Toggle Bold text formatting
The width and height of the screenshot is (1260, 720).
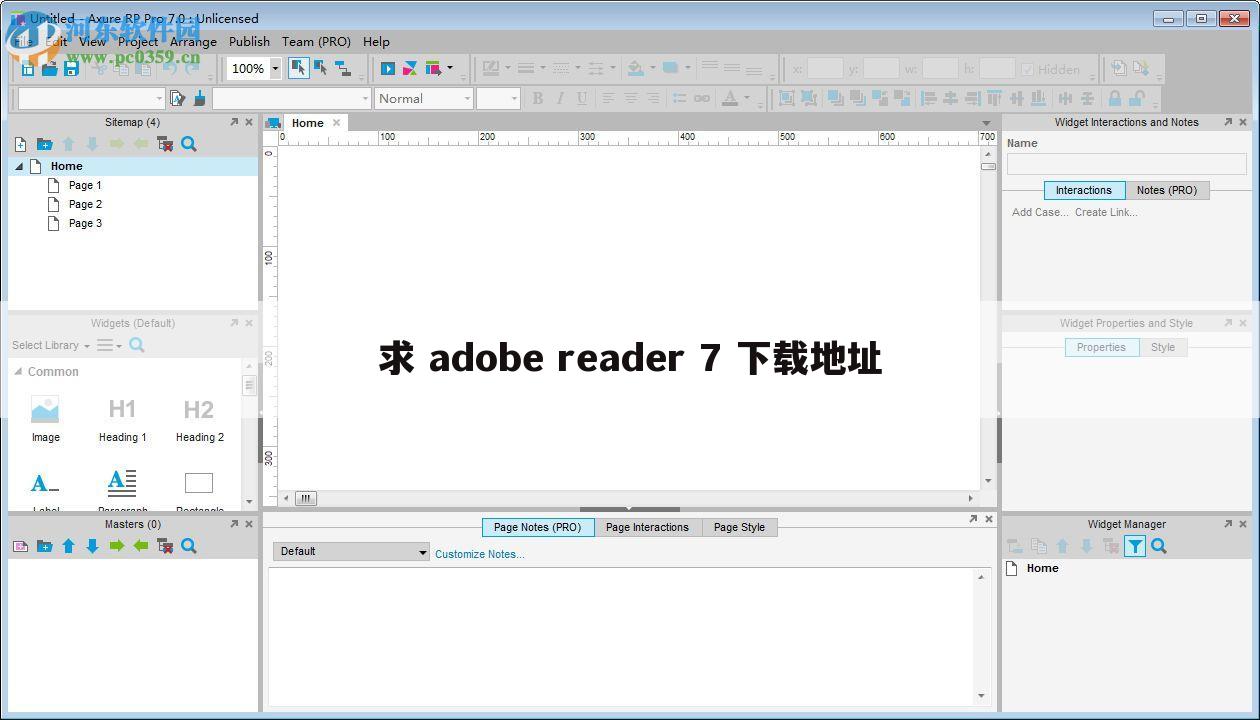point(537,98)
